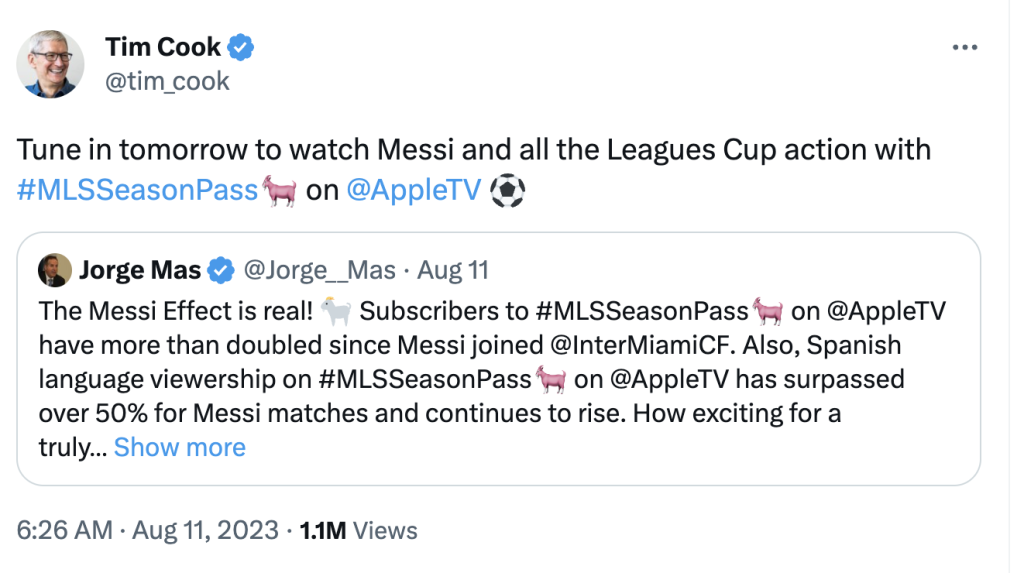Click the Jorge Mas display name
1024x573 pixels.
(x=139, y=270)
